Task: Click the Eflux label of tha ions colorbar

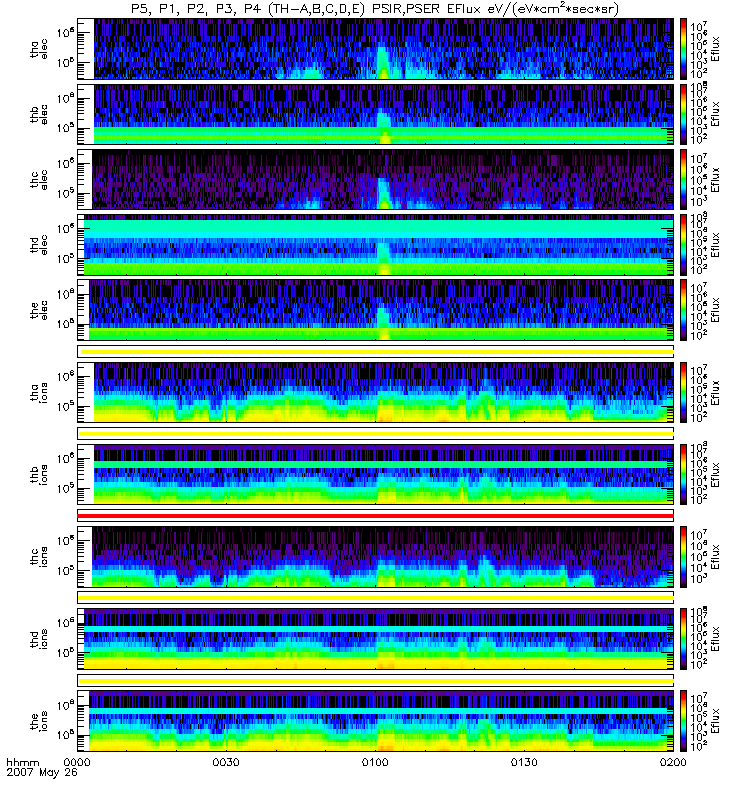Action: point(716,392)
